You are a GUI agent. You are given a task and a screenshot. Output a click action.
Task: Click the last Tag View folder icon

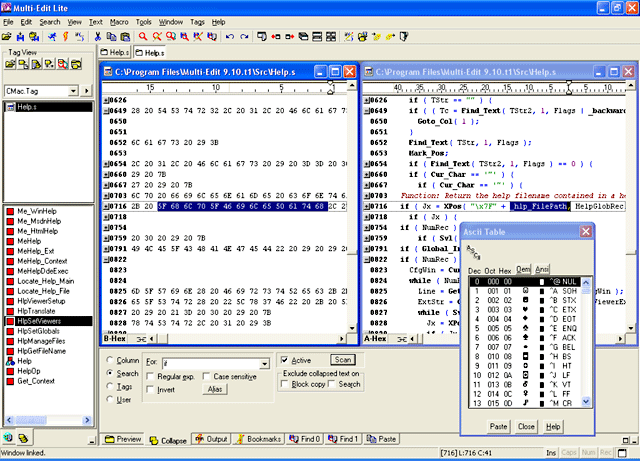tap(76, 64)
